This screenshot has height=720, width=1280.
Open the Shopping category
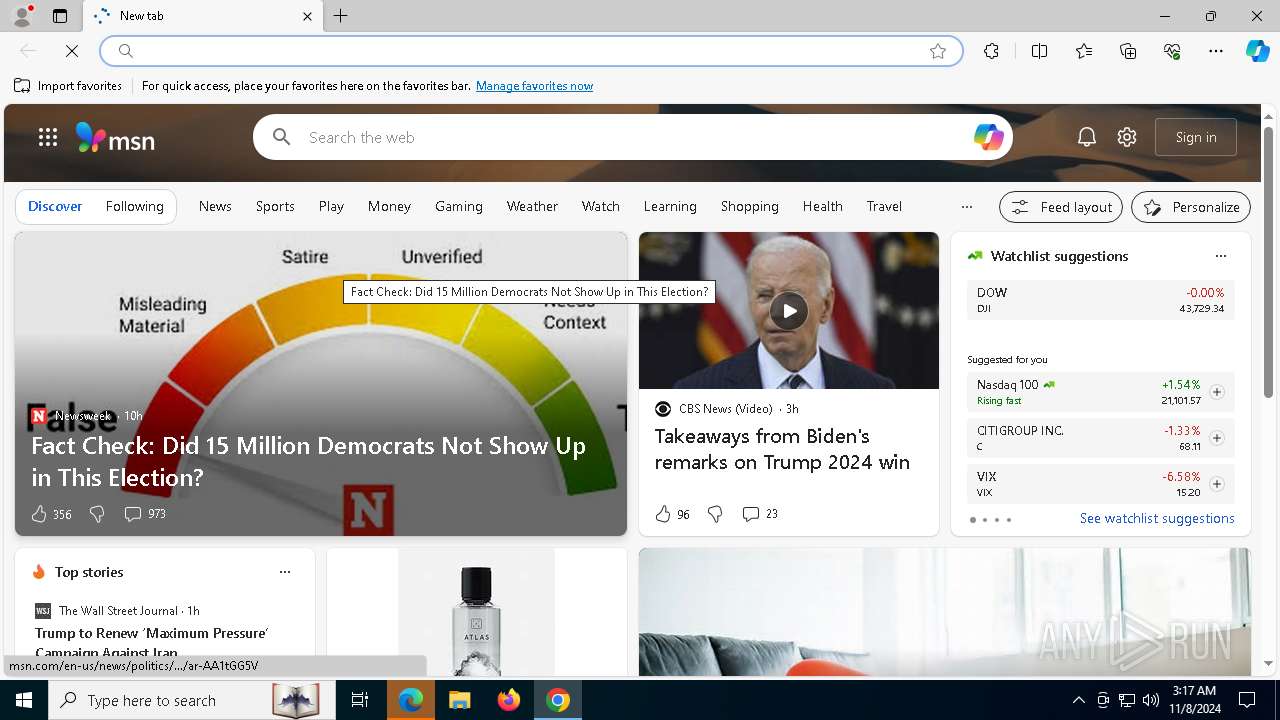click(x=749, y=206)
